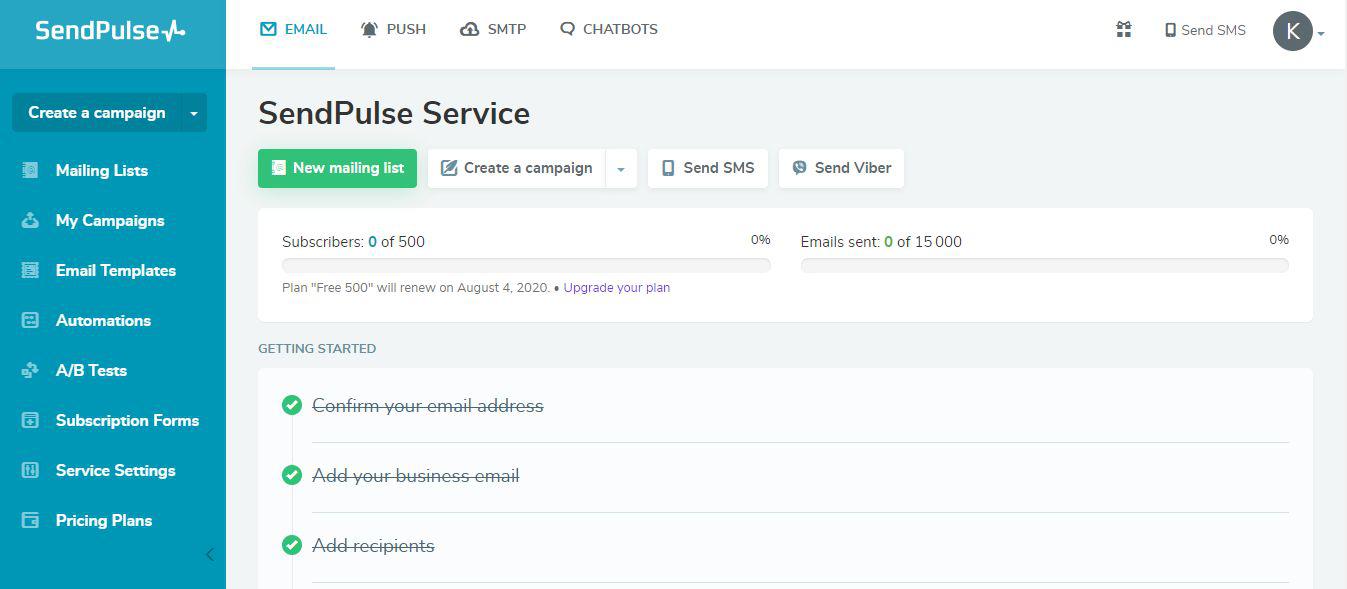Click Pricing Plans sidebar icon

pyautogui.click(x=30, y=520)
